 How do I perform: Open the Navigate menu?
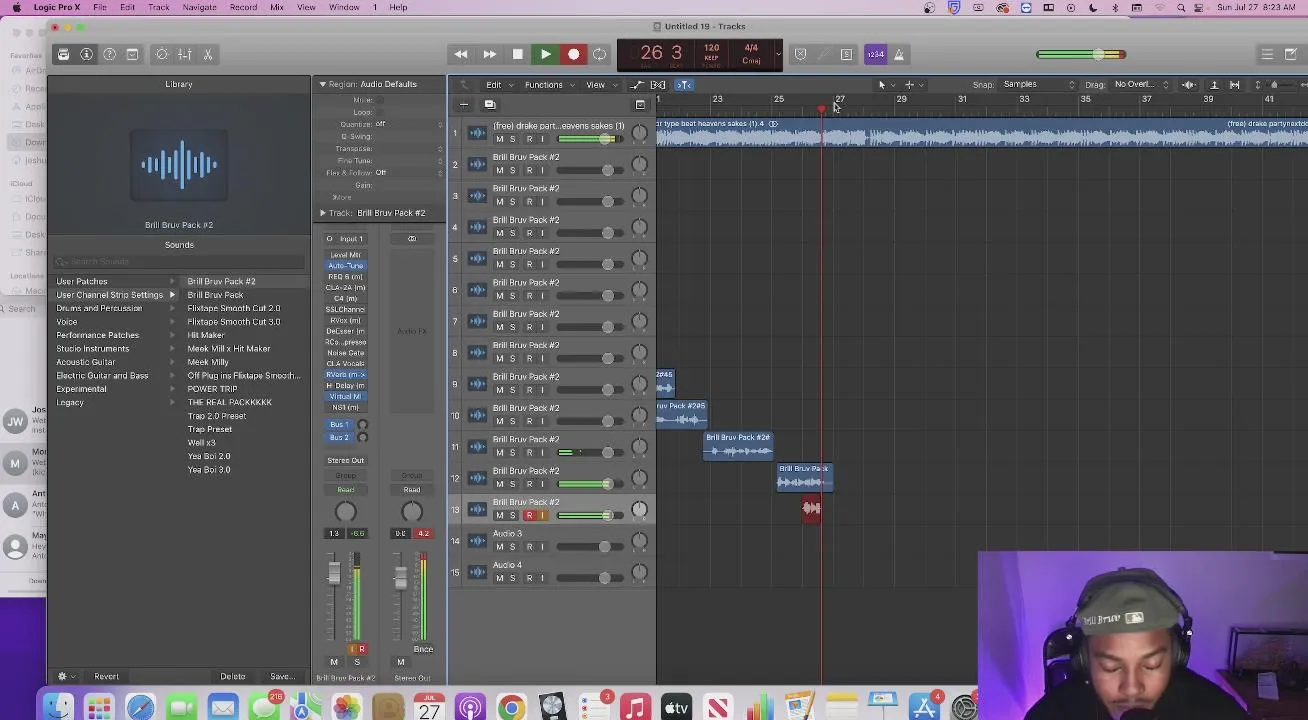[x=199, y=7]
